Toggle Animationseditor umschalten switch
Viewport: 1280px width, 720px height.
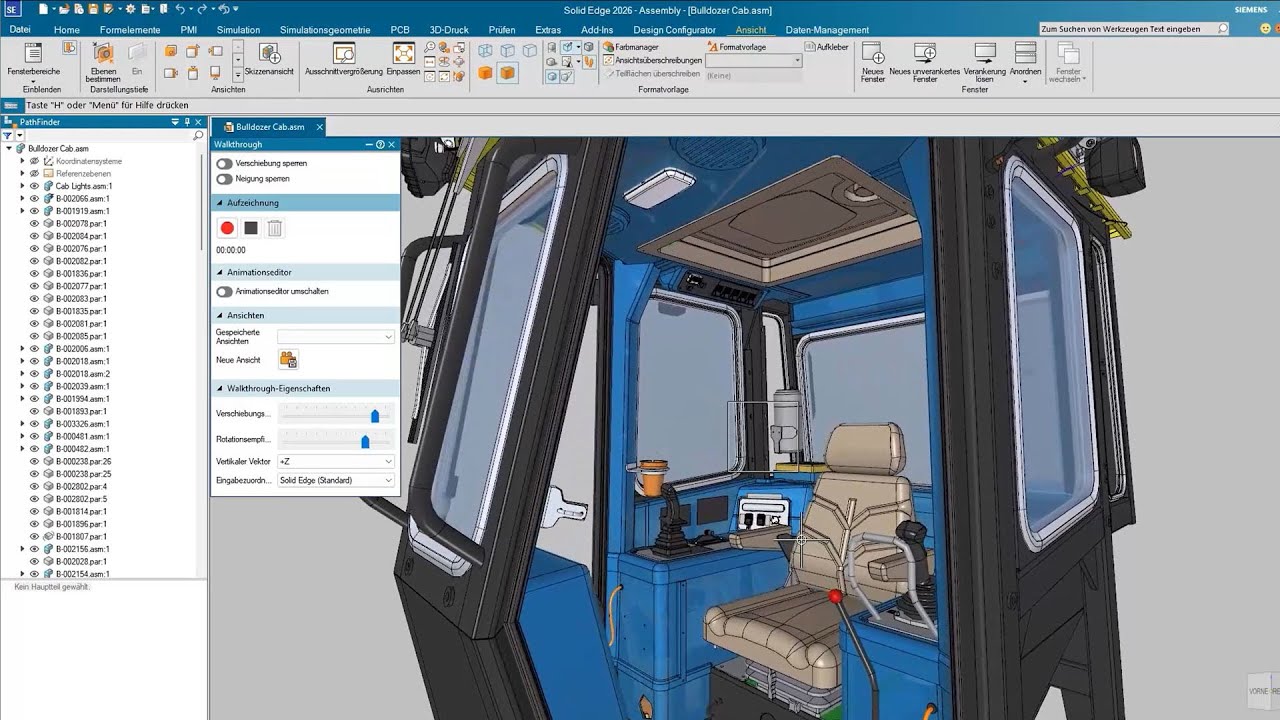click(x=224, y=292)
